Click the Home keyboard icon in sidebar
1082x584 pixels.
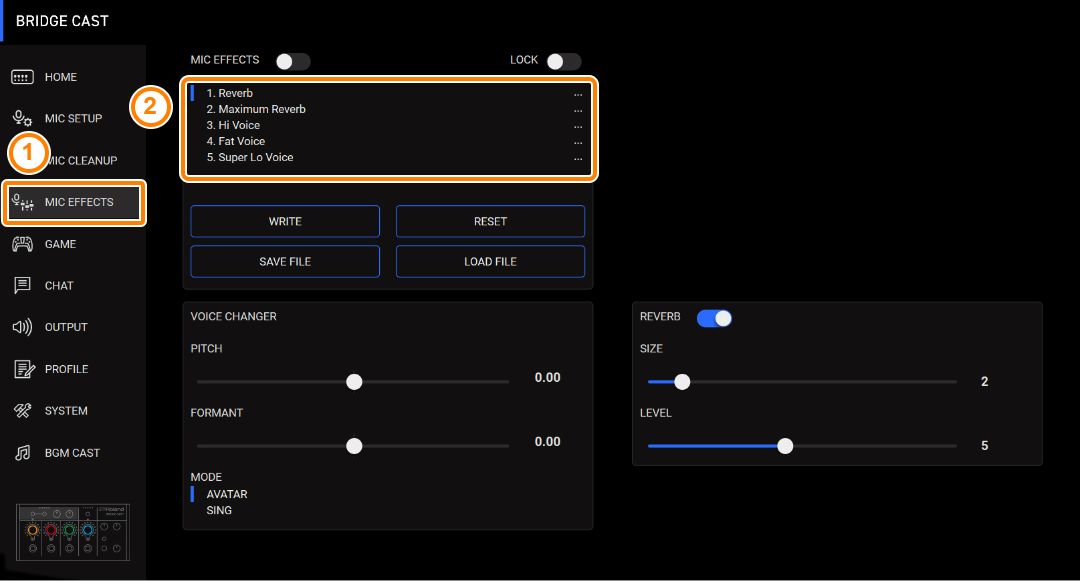click(22, 77)
